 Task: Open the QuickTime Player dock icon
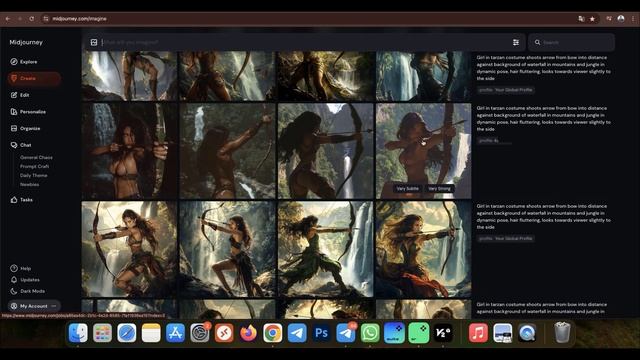527,333
